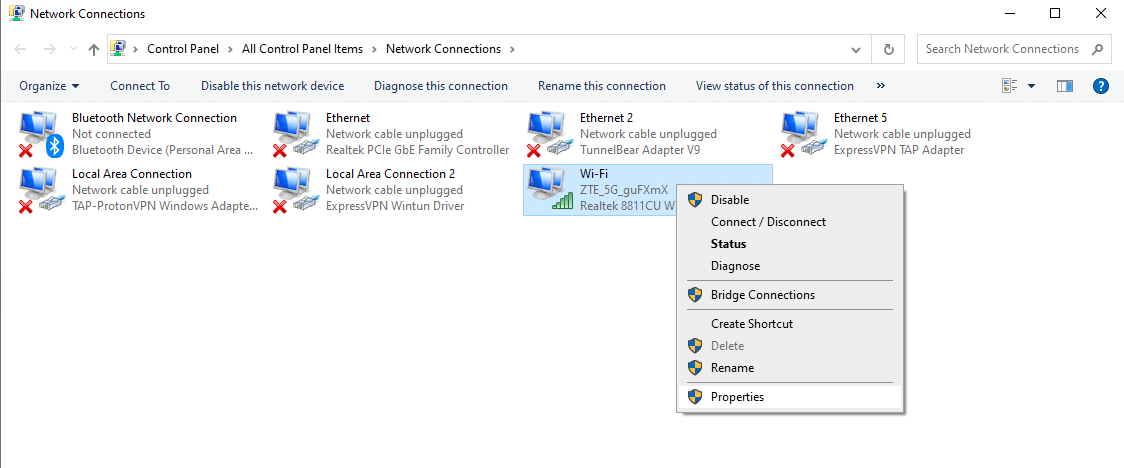1124x468 pixels.
Task: Select the Ethernet 2 TunnelBear adapter icon
Action: [x=548, y=135]
